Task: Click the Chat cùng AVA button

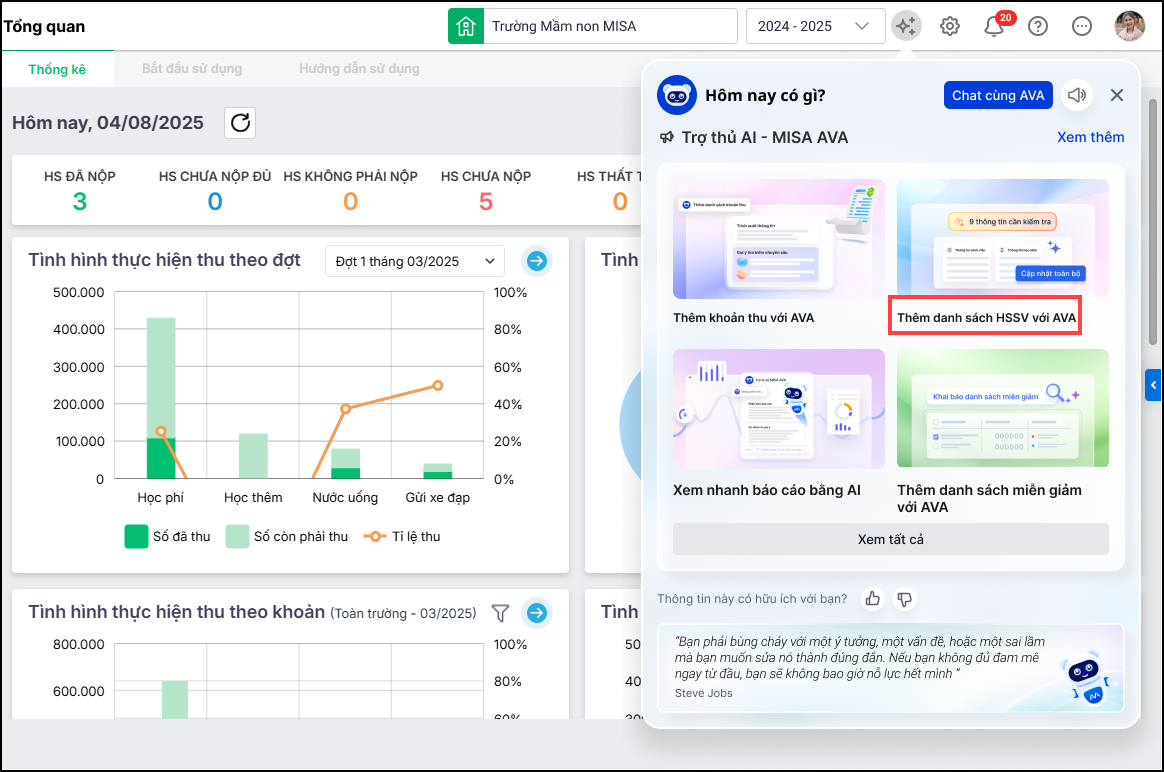Action: pyautogui.click(x=998, y=95)
